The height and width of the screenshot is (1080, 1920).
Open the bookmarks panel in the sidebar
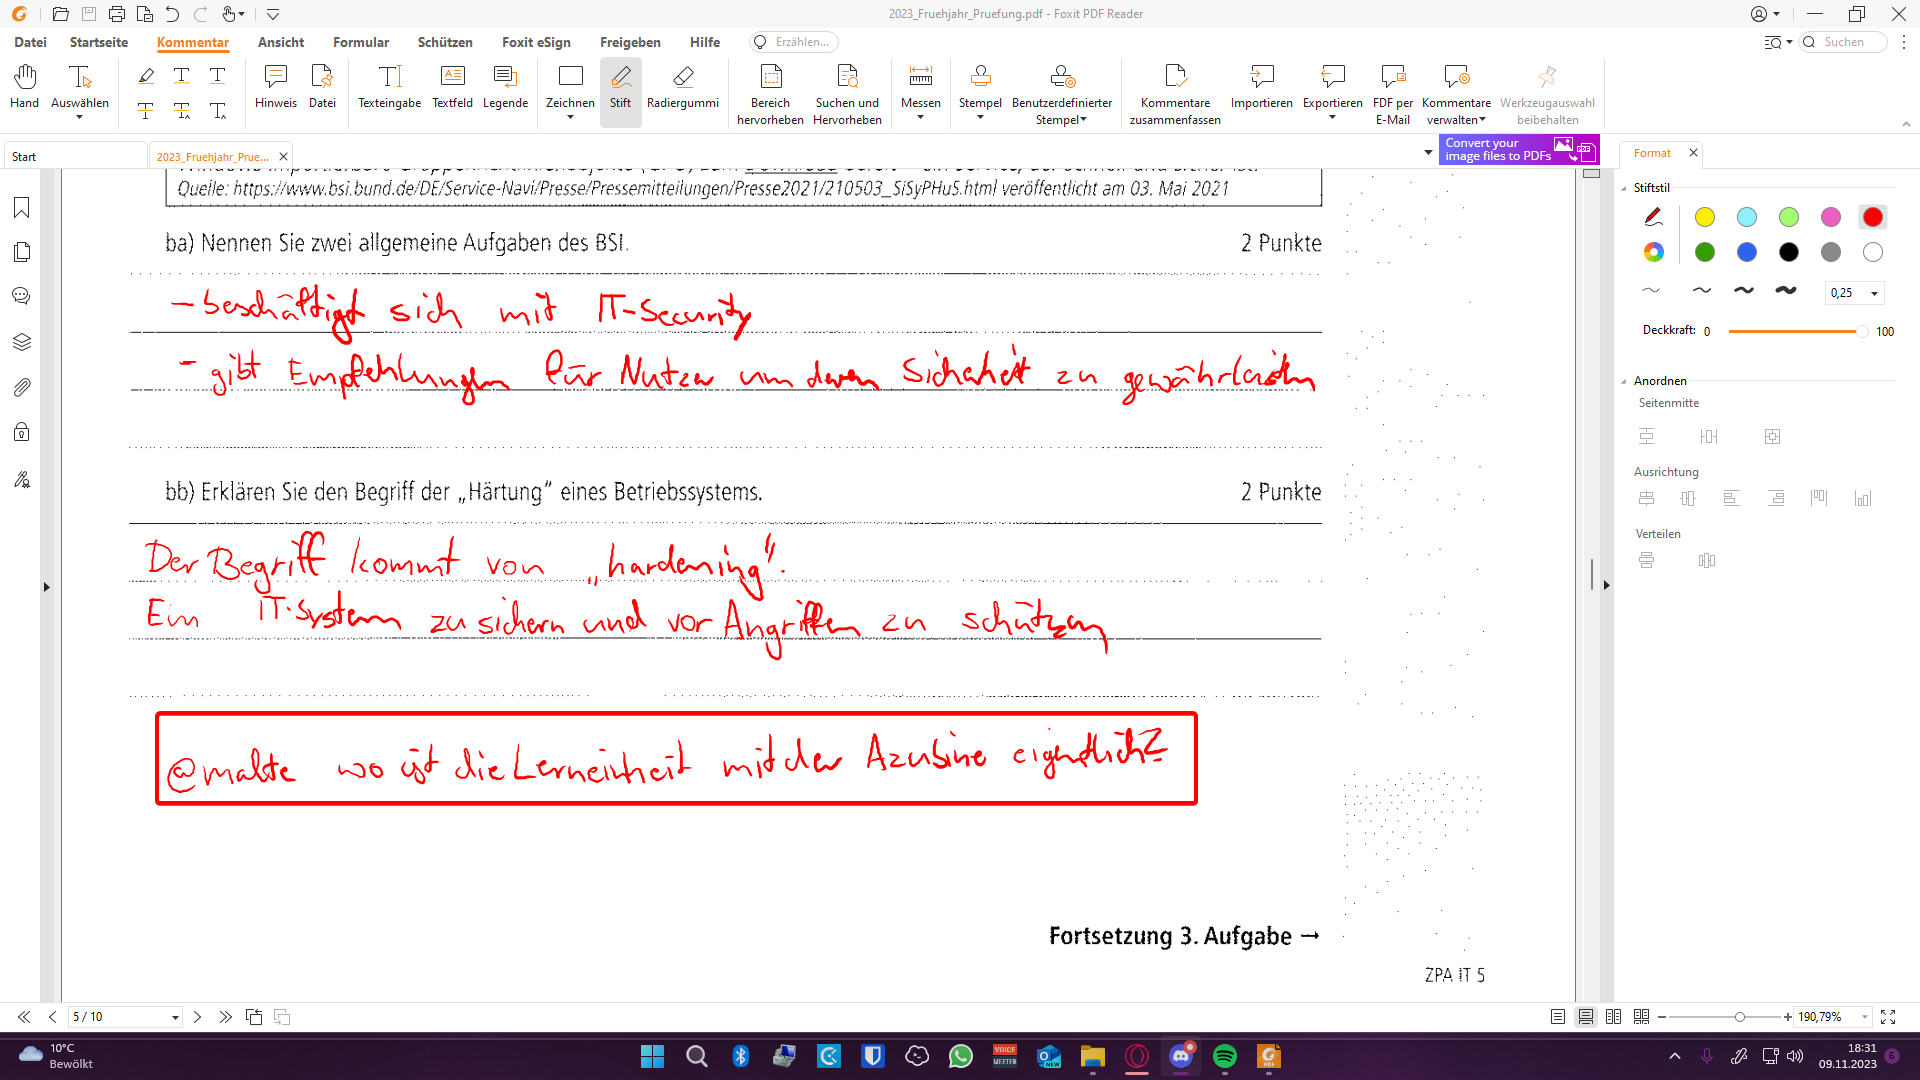click(22, 208)
